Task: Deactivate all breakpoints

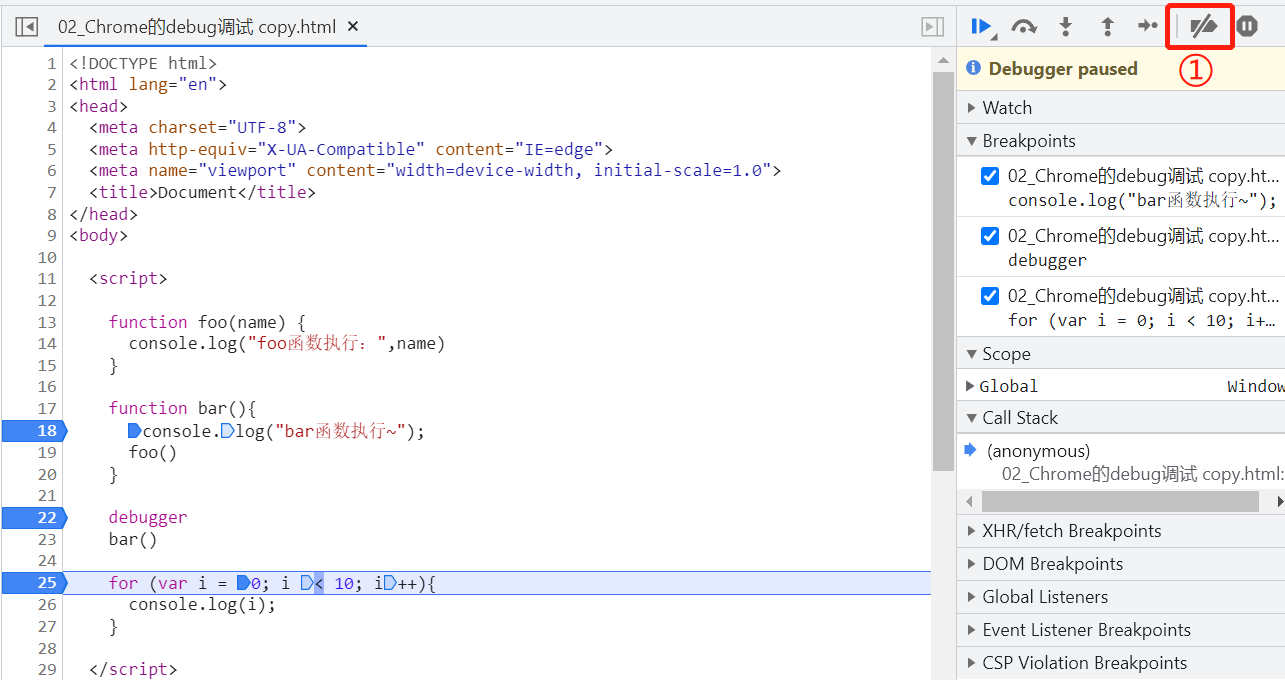Action: [1199, 27]
